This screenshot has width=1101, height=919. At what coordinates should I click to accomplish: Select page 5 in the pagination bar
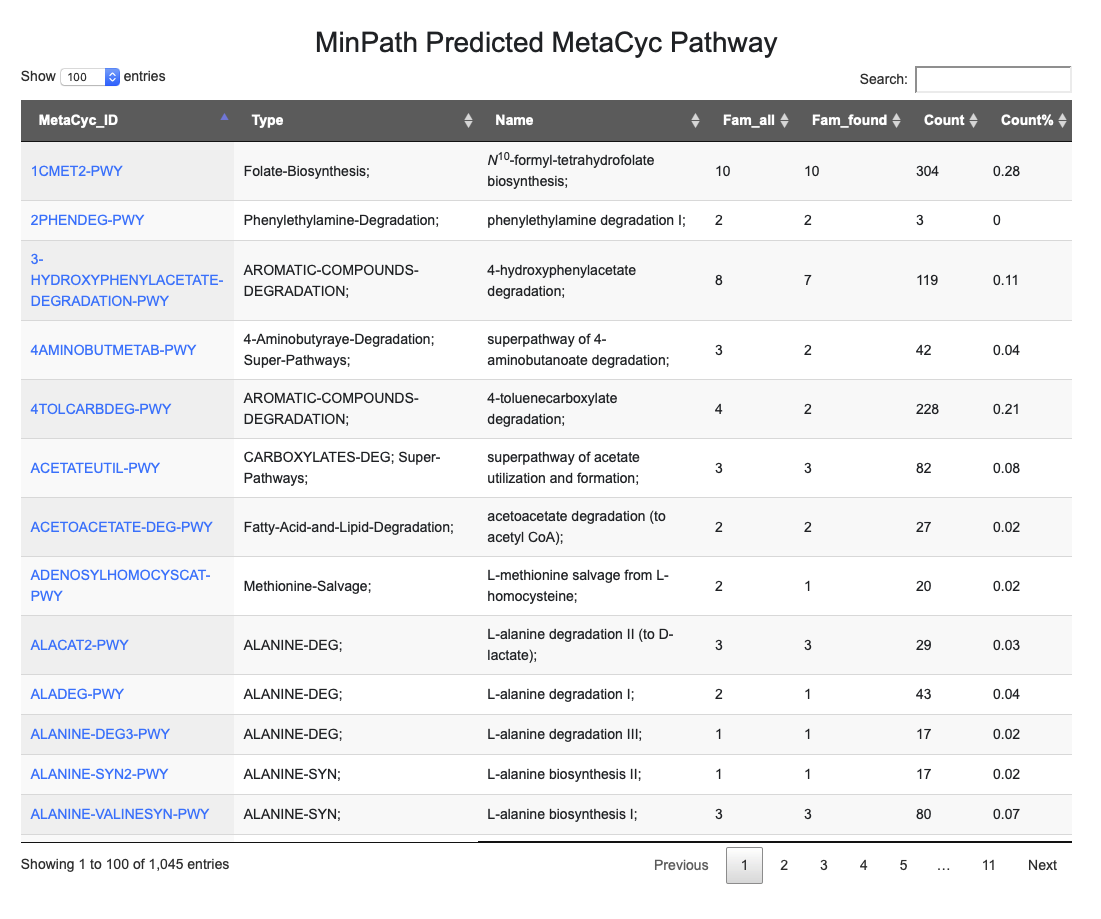coord(903,865)
